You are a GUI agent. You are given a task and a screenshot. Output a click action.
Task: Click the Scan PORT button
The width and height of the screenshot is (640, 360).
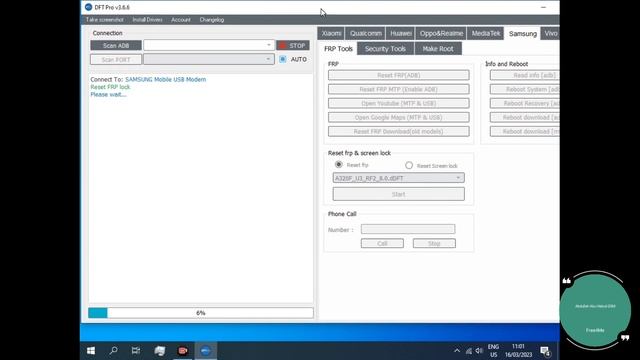pos(116,60)
